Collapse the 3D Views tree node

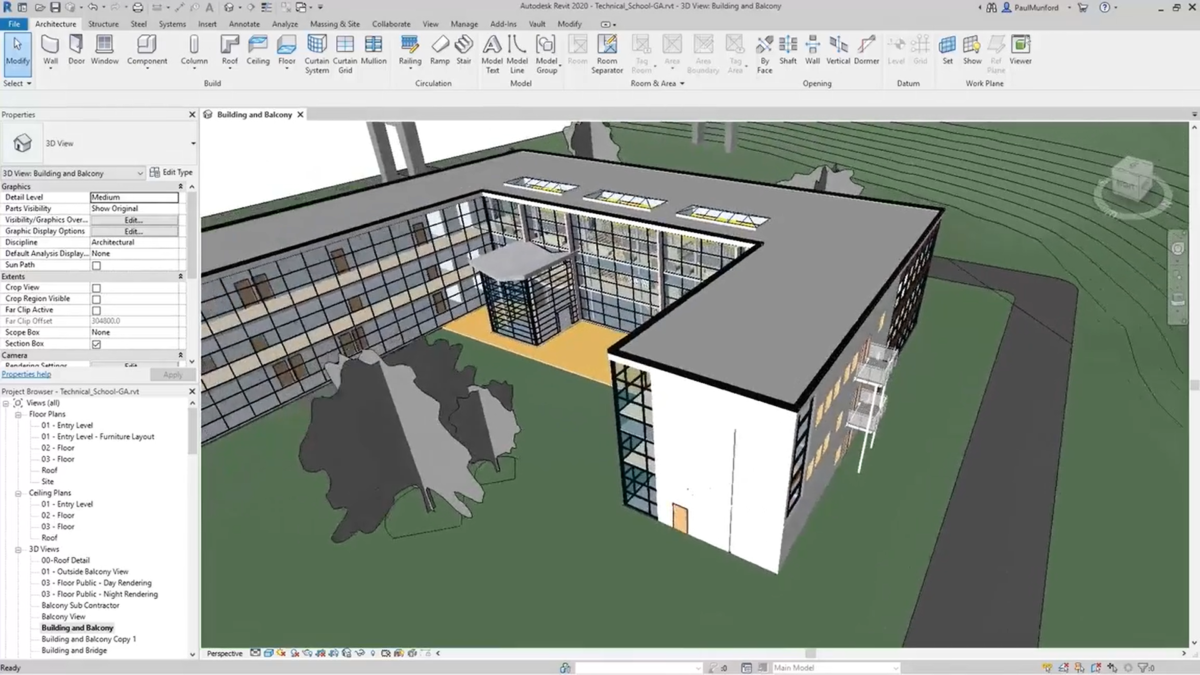(x=19, y=549)
